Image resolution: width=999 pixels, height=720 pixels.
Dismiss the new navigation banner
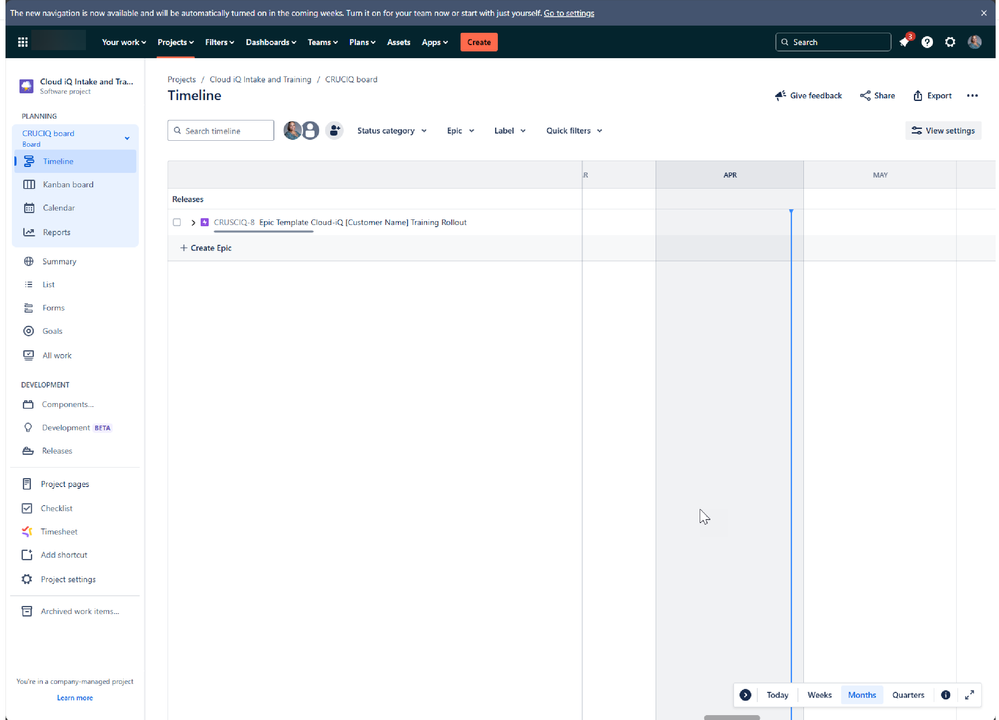(983, 13)
